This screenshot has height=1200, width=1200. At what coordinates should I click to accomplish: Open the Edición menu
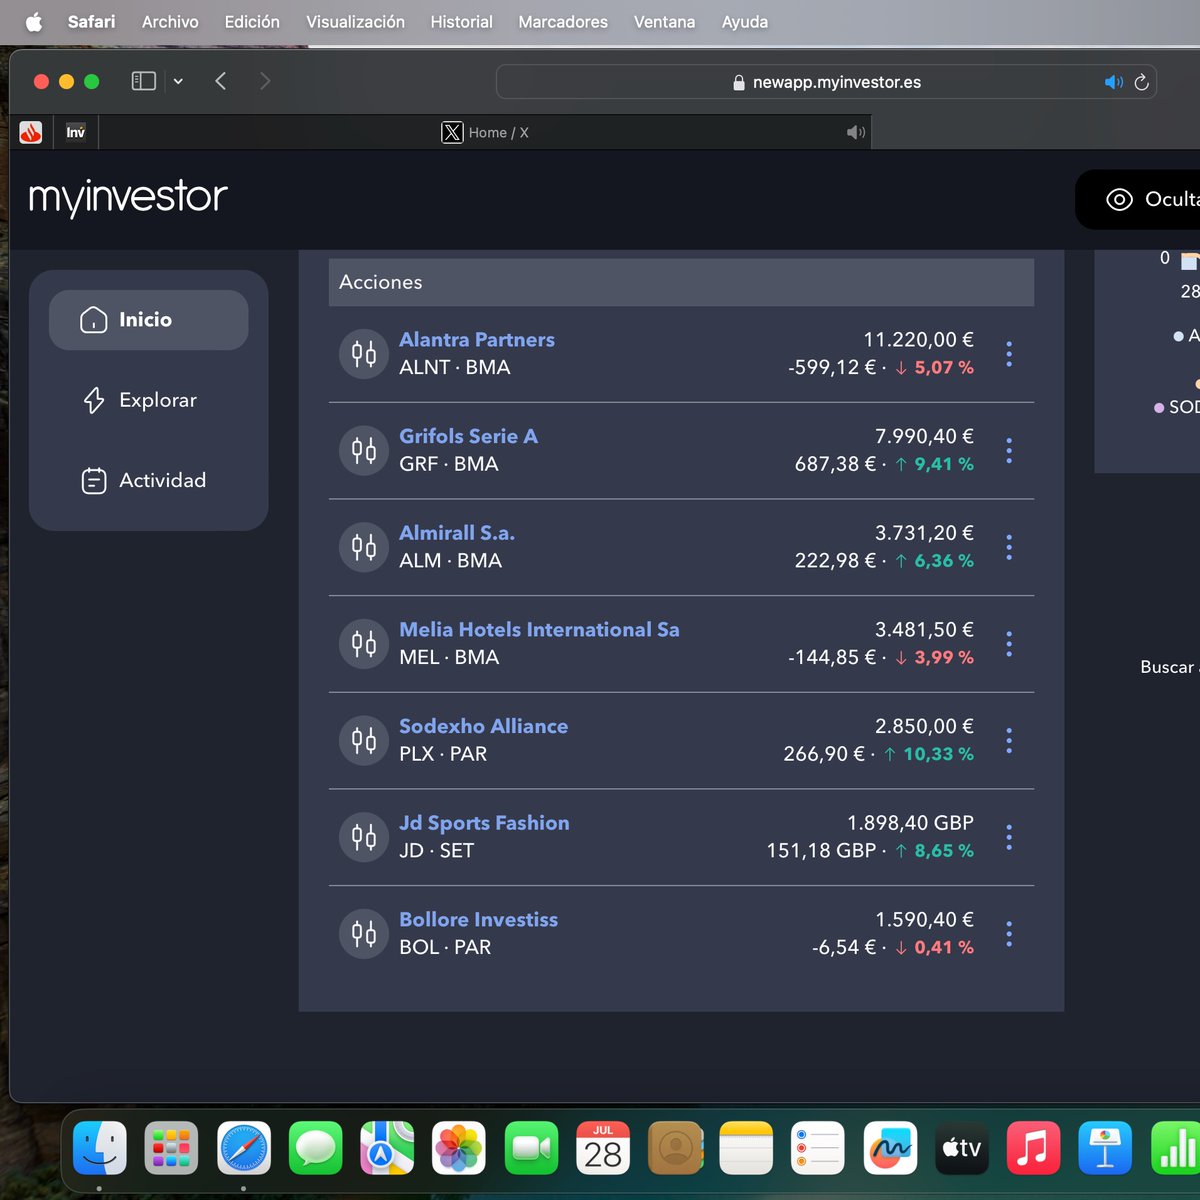click(252, 22)
